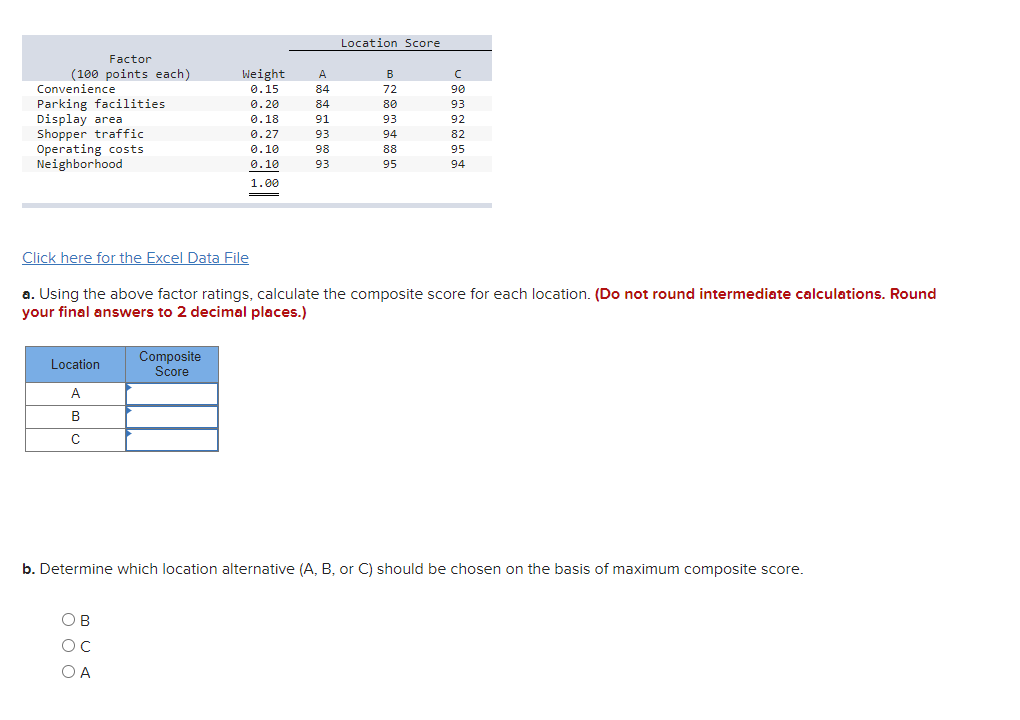
Task: Open the Excel Data File link
Action: tap(135, 257)
